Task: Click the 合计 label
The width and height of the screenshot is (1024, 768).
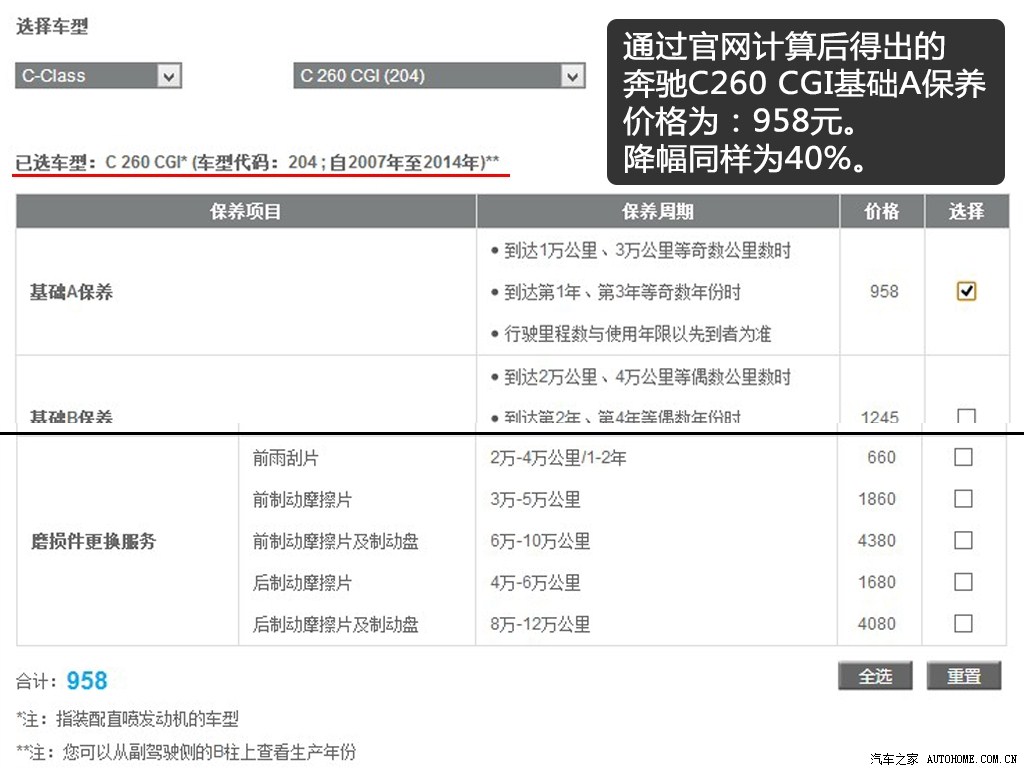Action: pos(36,682)
